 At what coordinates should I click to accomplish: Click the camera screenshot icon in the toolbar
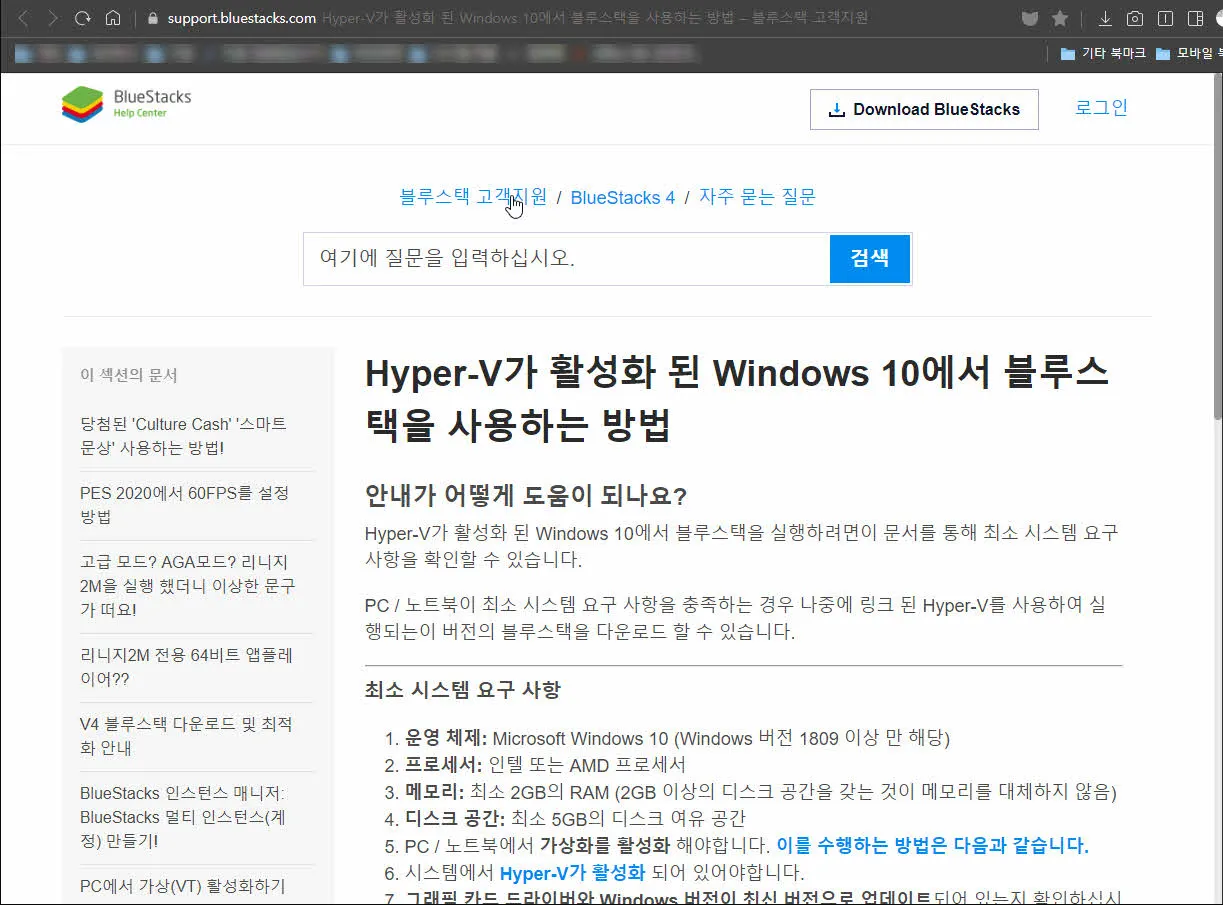pyautogui.click(x=1134, y=17)
